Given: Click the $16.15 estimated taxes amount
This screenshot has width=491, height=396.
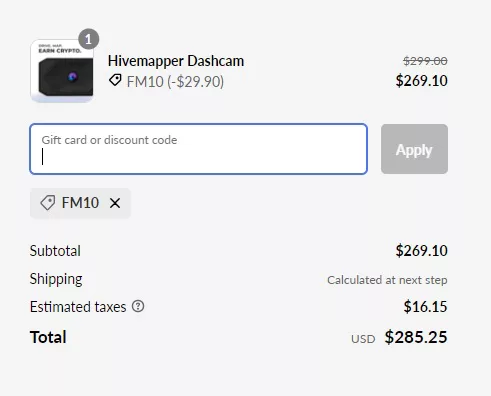Looking at the screenshot, I should [x=425, y=307].
